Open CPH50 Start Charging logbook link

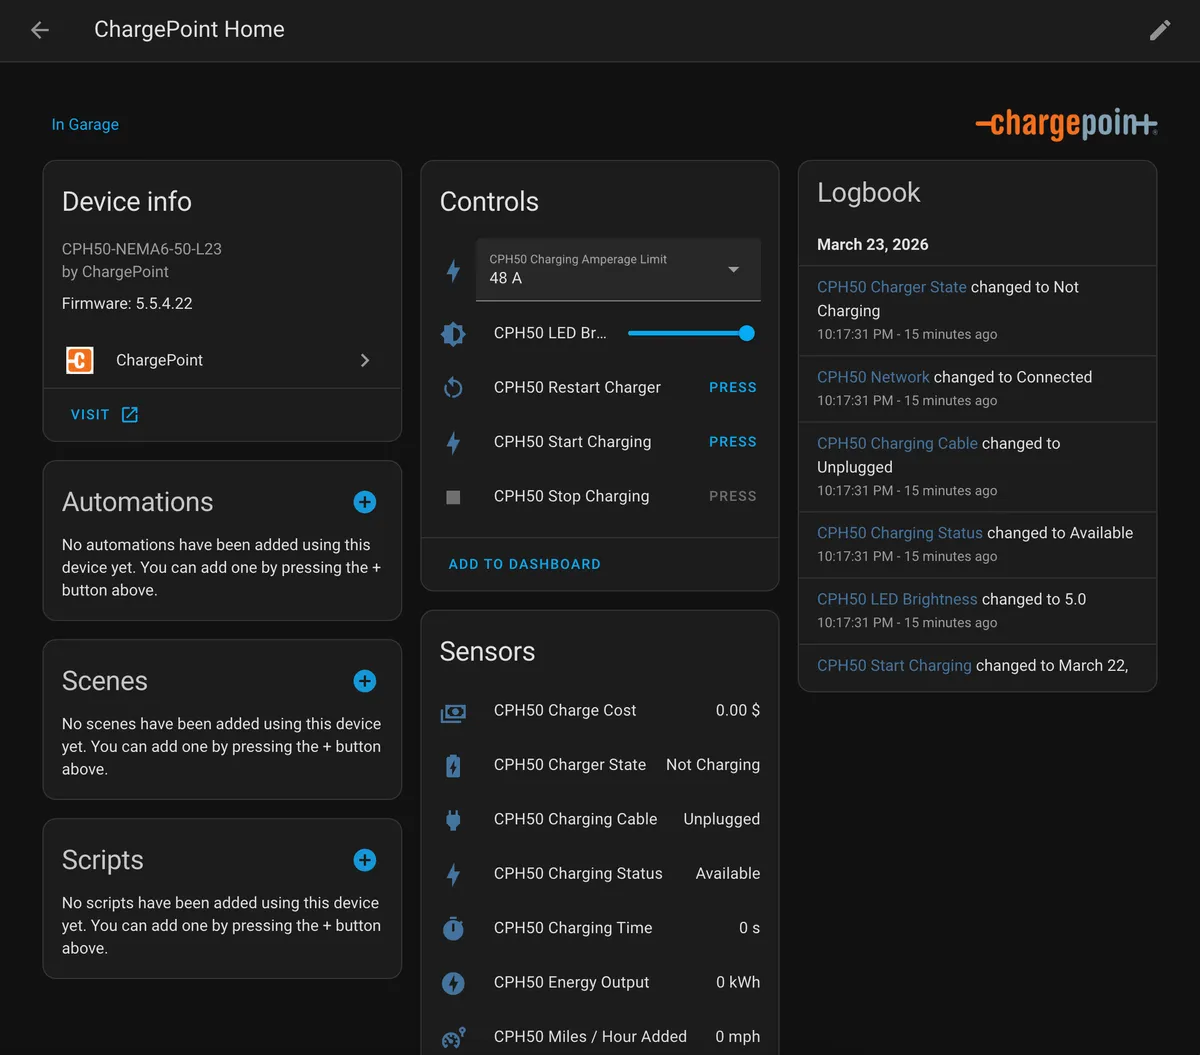(894, 665)
